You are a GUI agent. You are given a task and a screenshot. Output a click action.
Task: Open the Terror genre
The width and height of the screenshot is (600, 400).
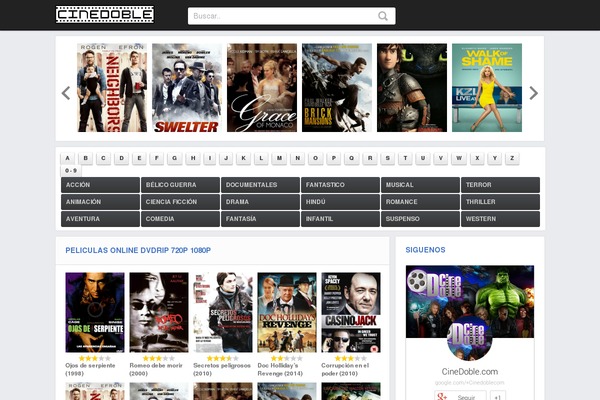(500, 185)
